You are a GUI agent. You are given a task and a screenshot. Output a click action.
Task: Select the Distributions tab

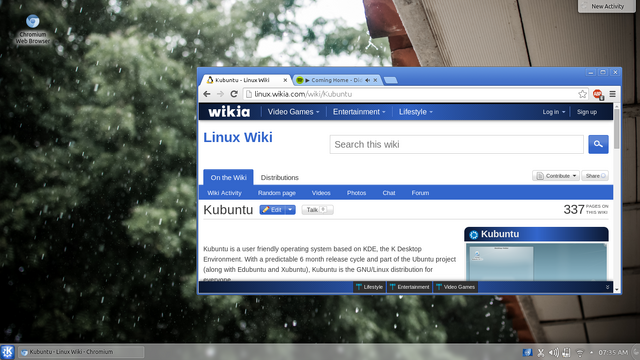pos(280,177)
